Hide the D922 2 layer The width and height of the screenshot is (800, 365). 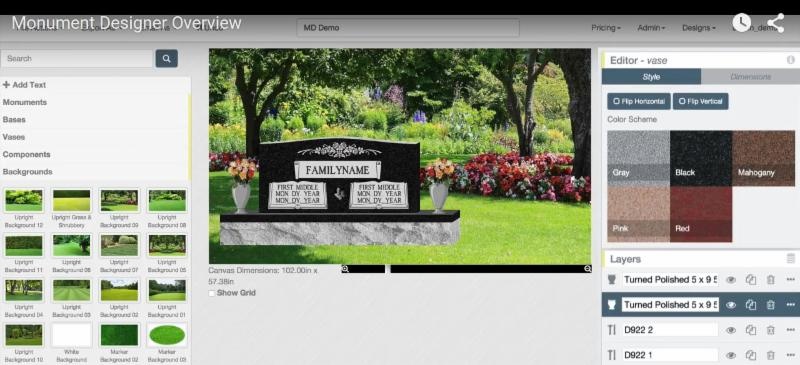(731, 330)
